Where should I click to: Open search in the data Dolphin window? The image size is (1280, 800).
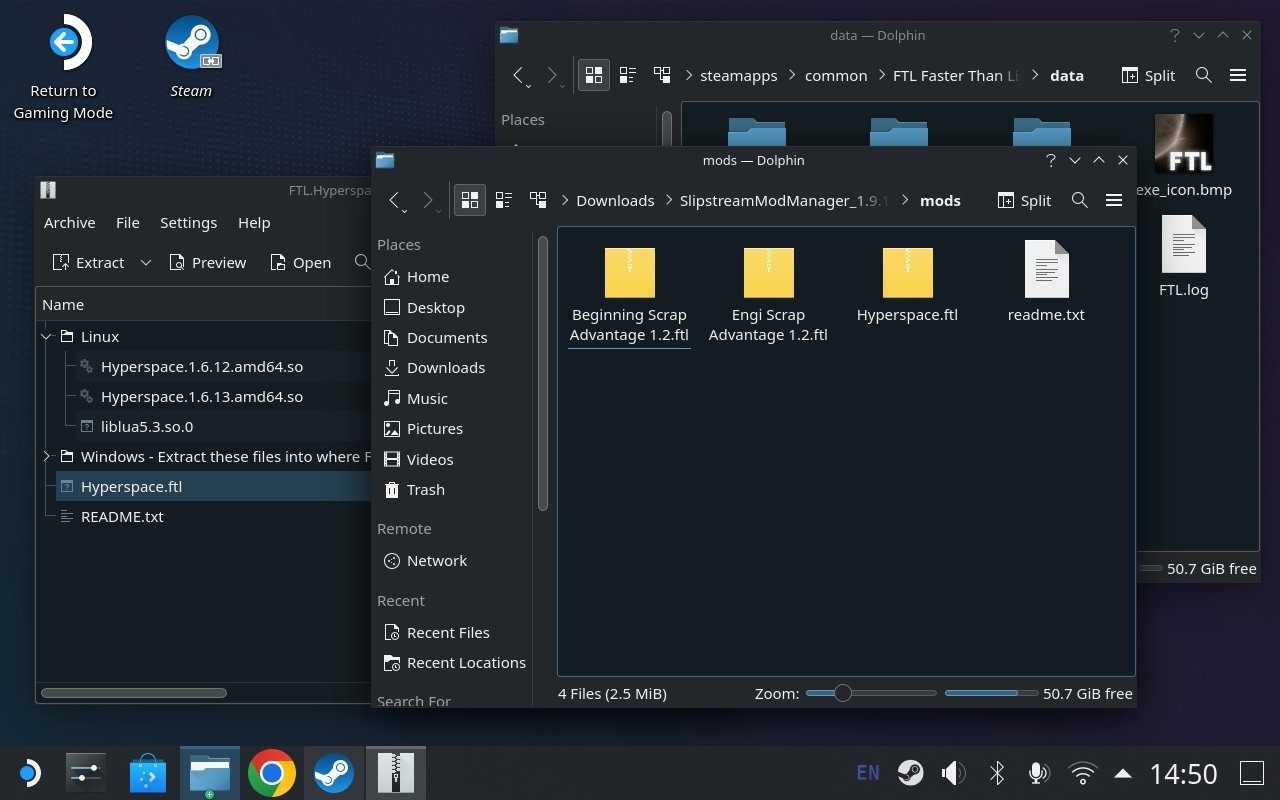coord(1204,75)
